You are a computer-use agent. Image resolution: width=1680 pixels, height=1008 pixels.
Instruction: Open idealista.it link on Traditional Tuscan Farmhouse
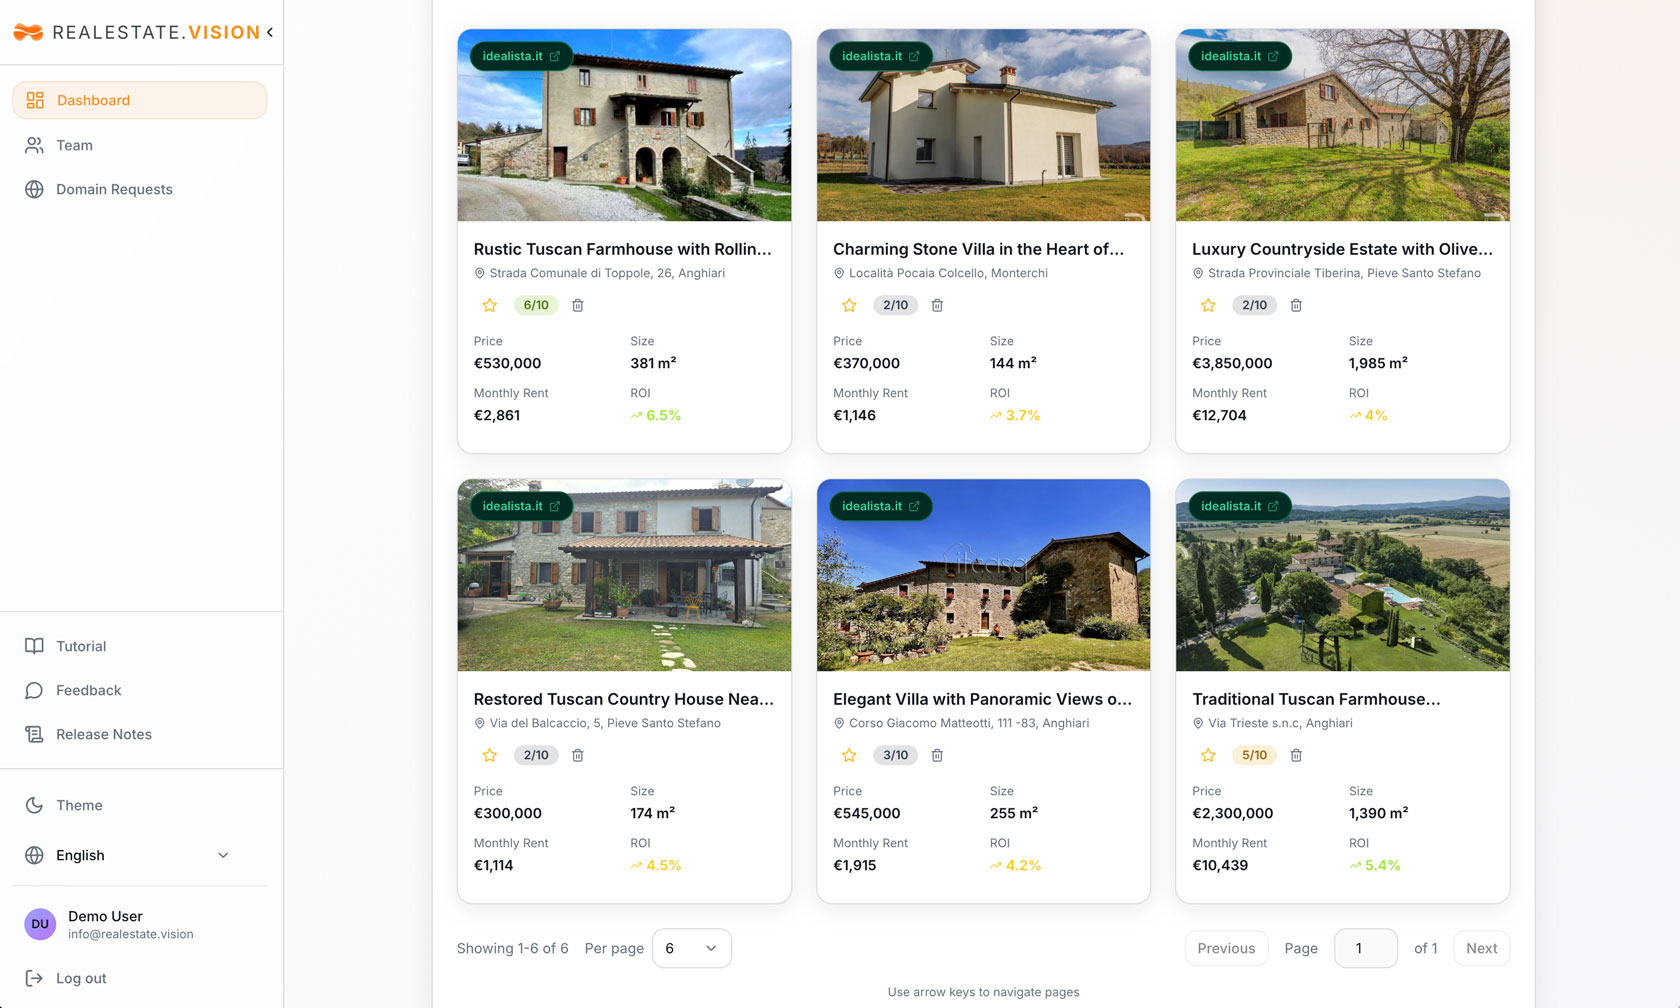[1239, 506]
